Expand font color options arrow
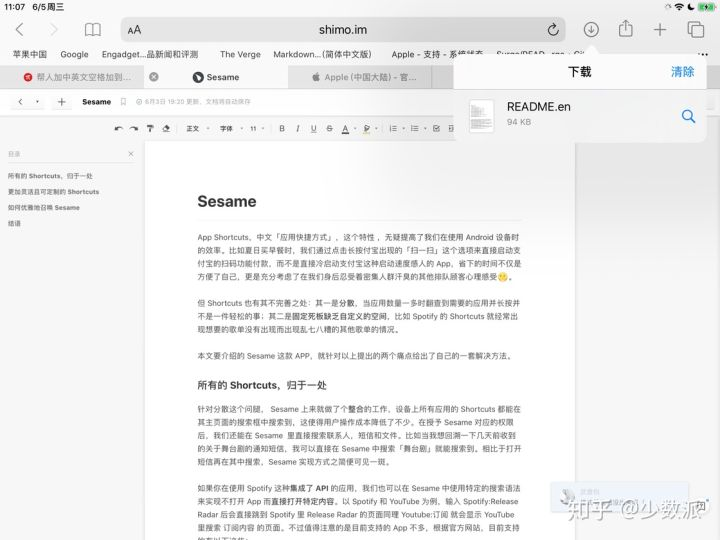Screen dimensions: 720x540 click(x=355, y=129)
